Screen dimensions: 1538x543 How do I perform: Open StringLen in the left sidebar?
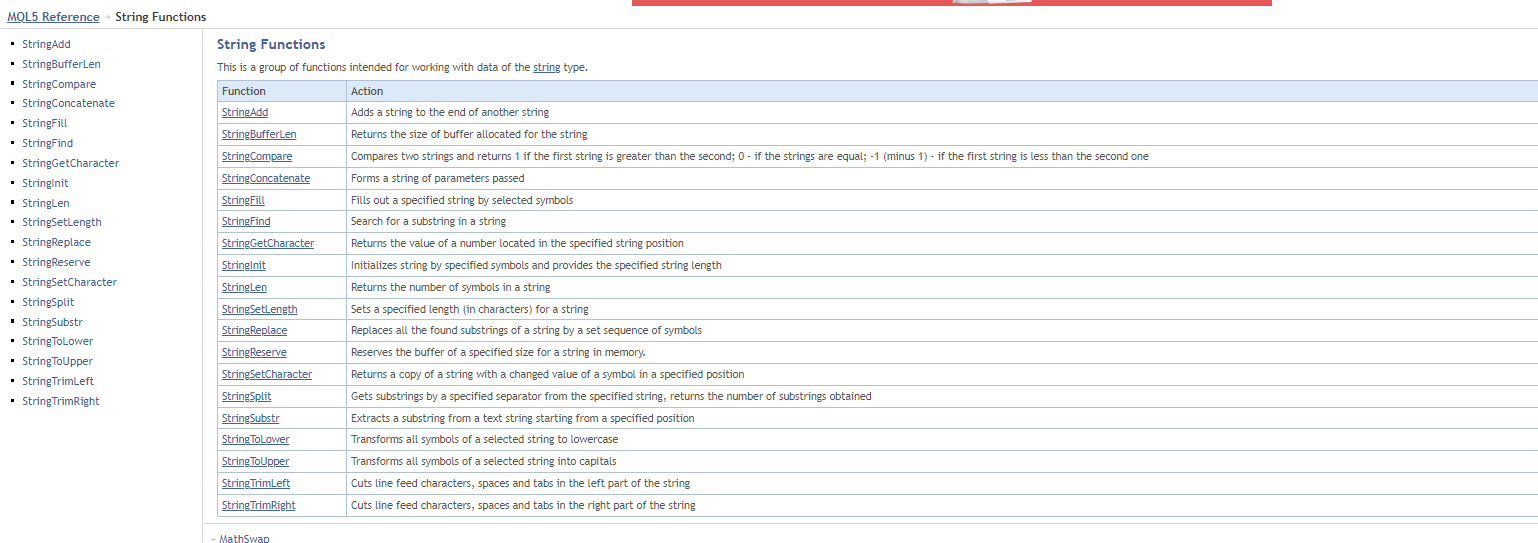click(x=46, y=203)
